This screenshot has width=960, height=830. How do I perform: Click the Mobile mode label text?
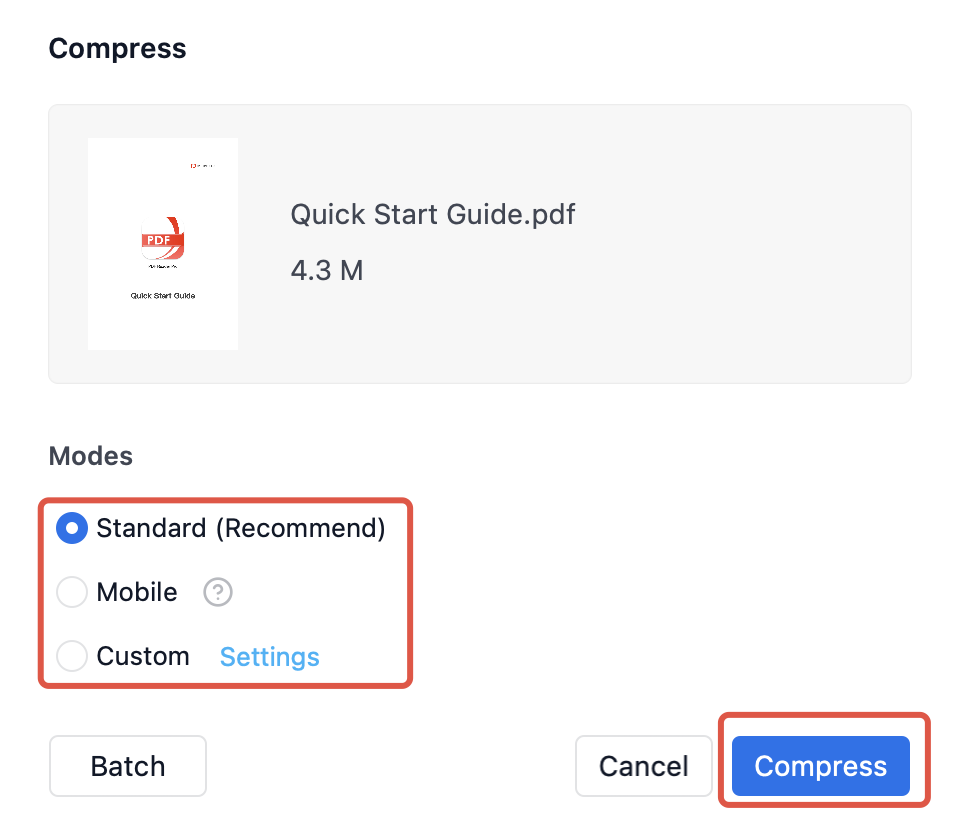(x=137, y=593)
